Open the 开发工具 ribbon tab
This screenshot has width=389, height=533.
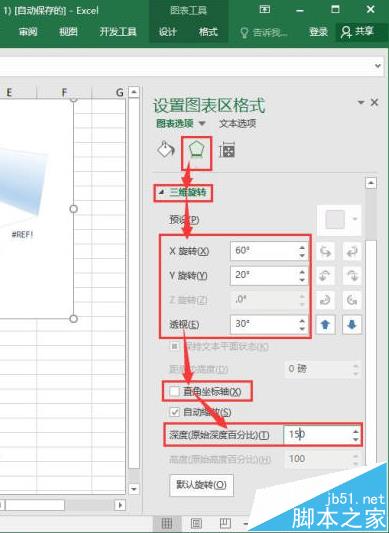click(118, 32)
